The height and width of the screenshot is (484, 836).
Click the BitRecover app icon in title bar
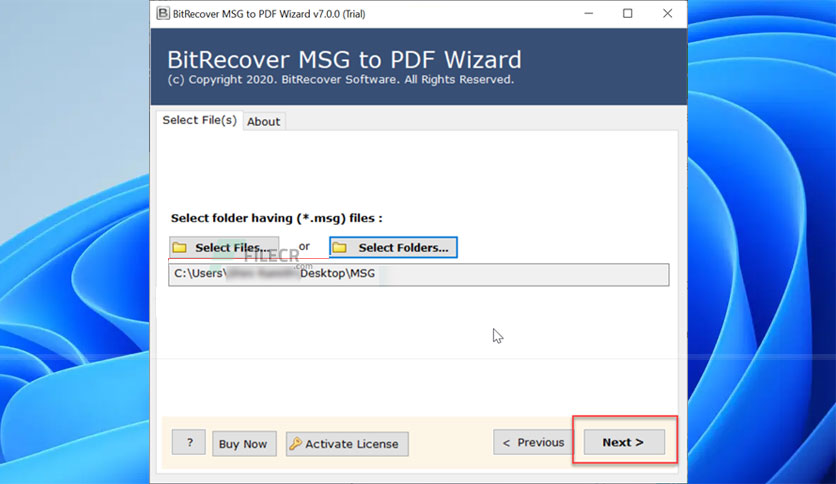(x=163, y=13)
